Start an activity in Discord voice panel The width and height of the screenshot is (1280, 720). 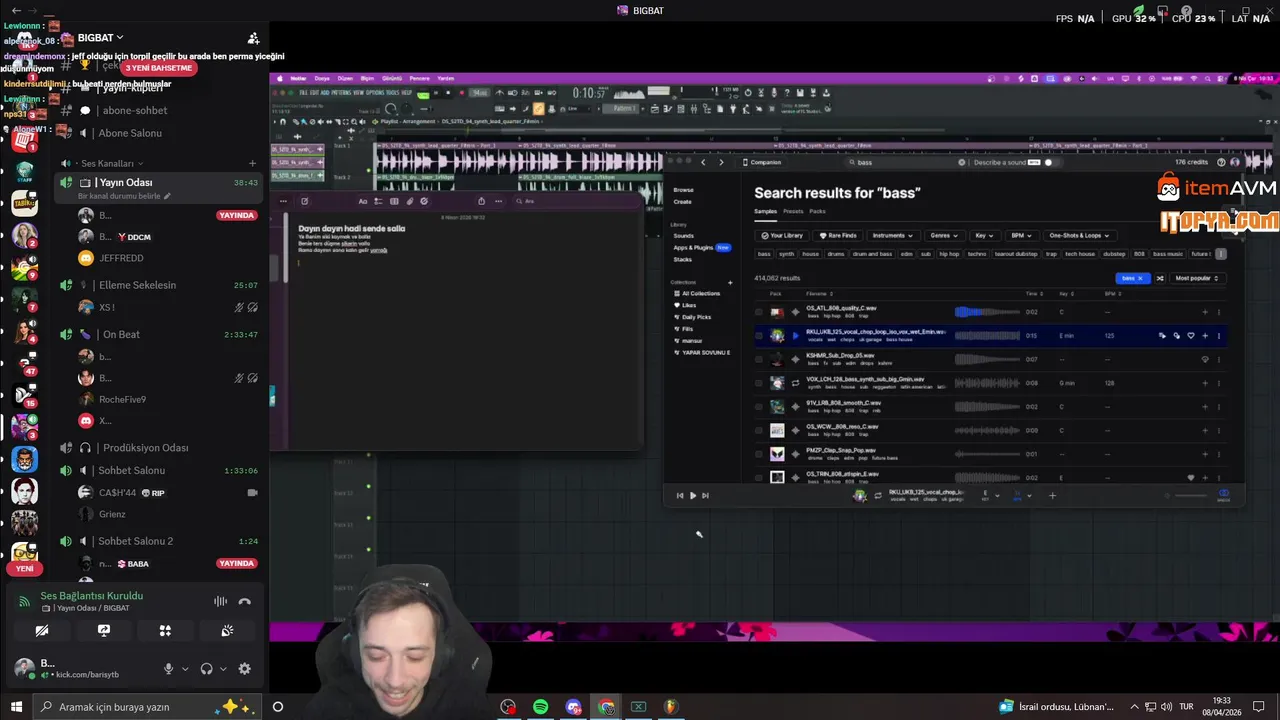(165, 631)
